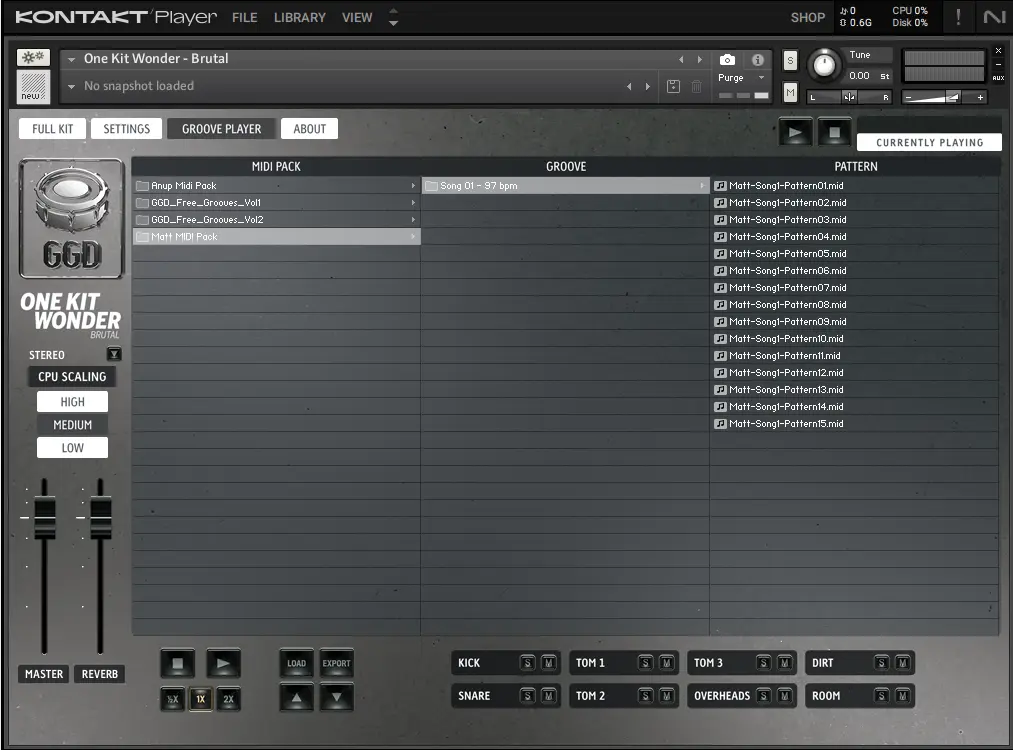Switch to the SETTINGS tab
The width and height of the screenshot is (1013, 750).
click(x=127, y=129)
